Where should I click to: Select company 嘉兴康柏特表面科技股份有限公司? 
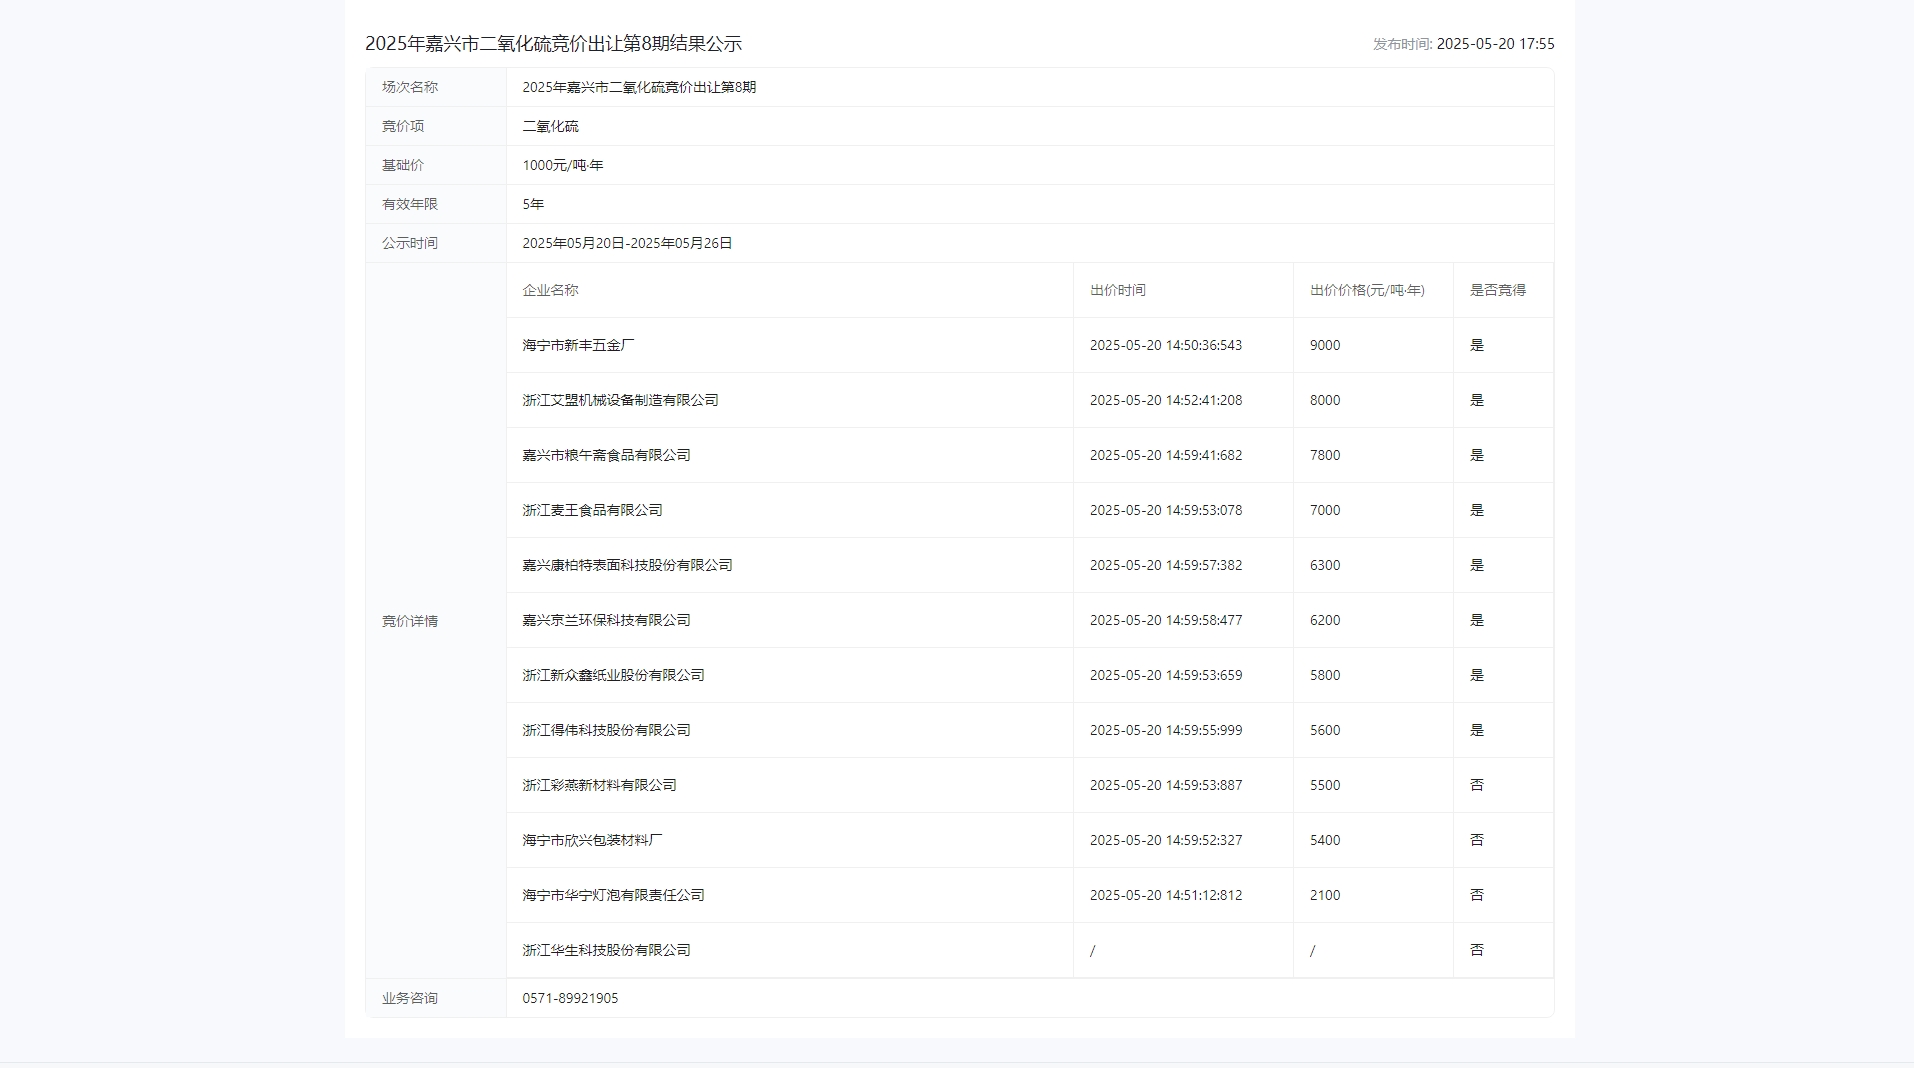point(627,565)
